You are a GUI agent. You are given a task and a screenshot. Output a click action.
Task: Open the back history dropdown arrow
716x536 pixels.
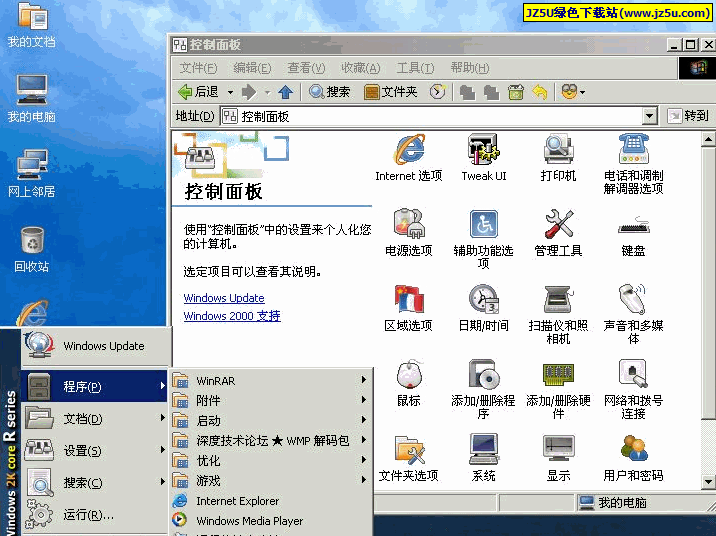point(231,93)
